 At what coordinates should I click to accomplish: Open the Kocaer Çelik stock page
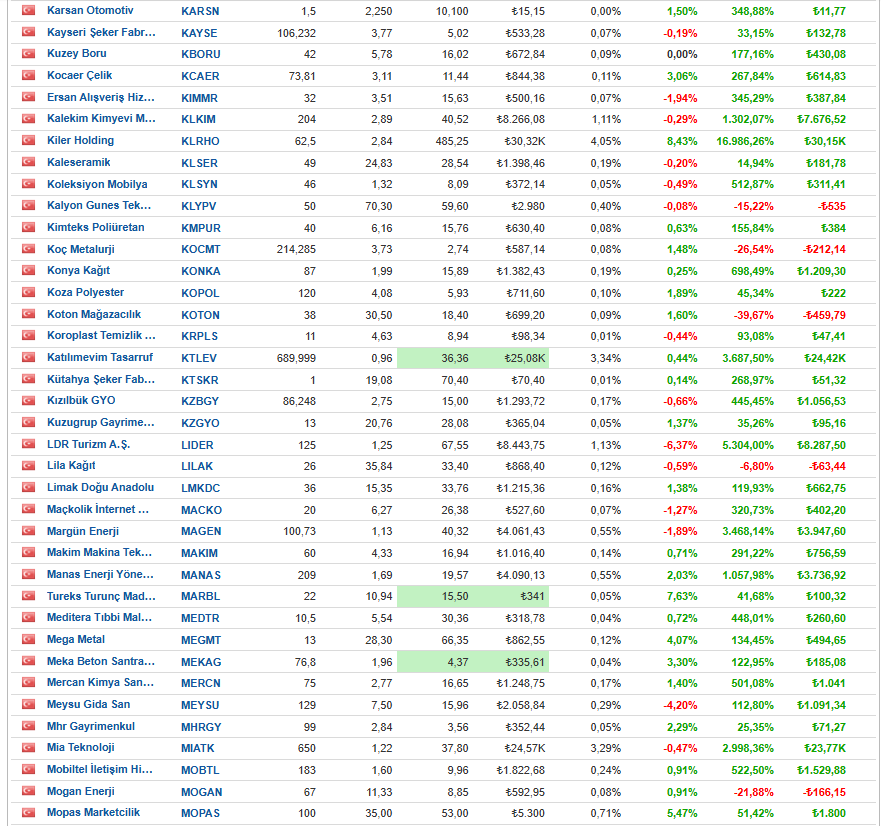(x=80, y=75)
